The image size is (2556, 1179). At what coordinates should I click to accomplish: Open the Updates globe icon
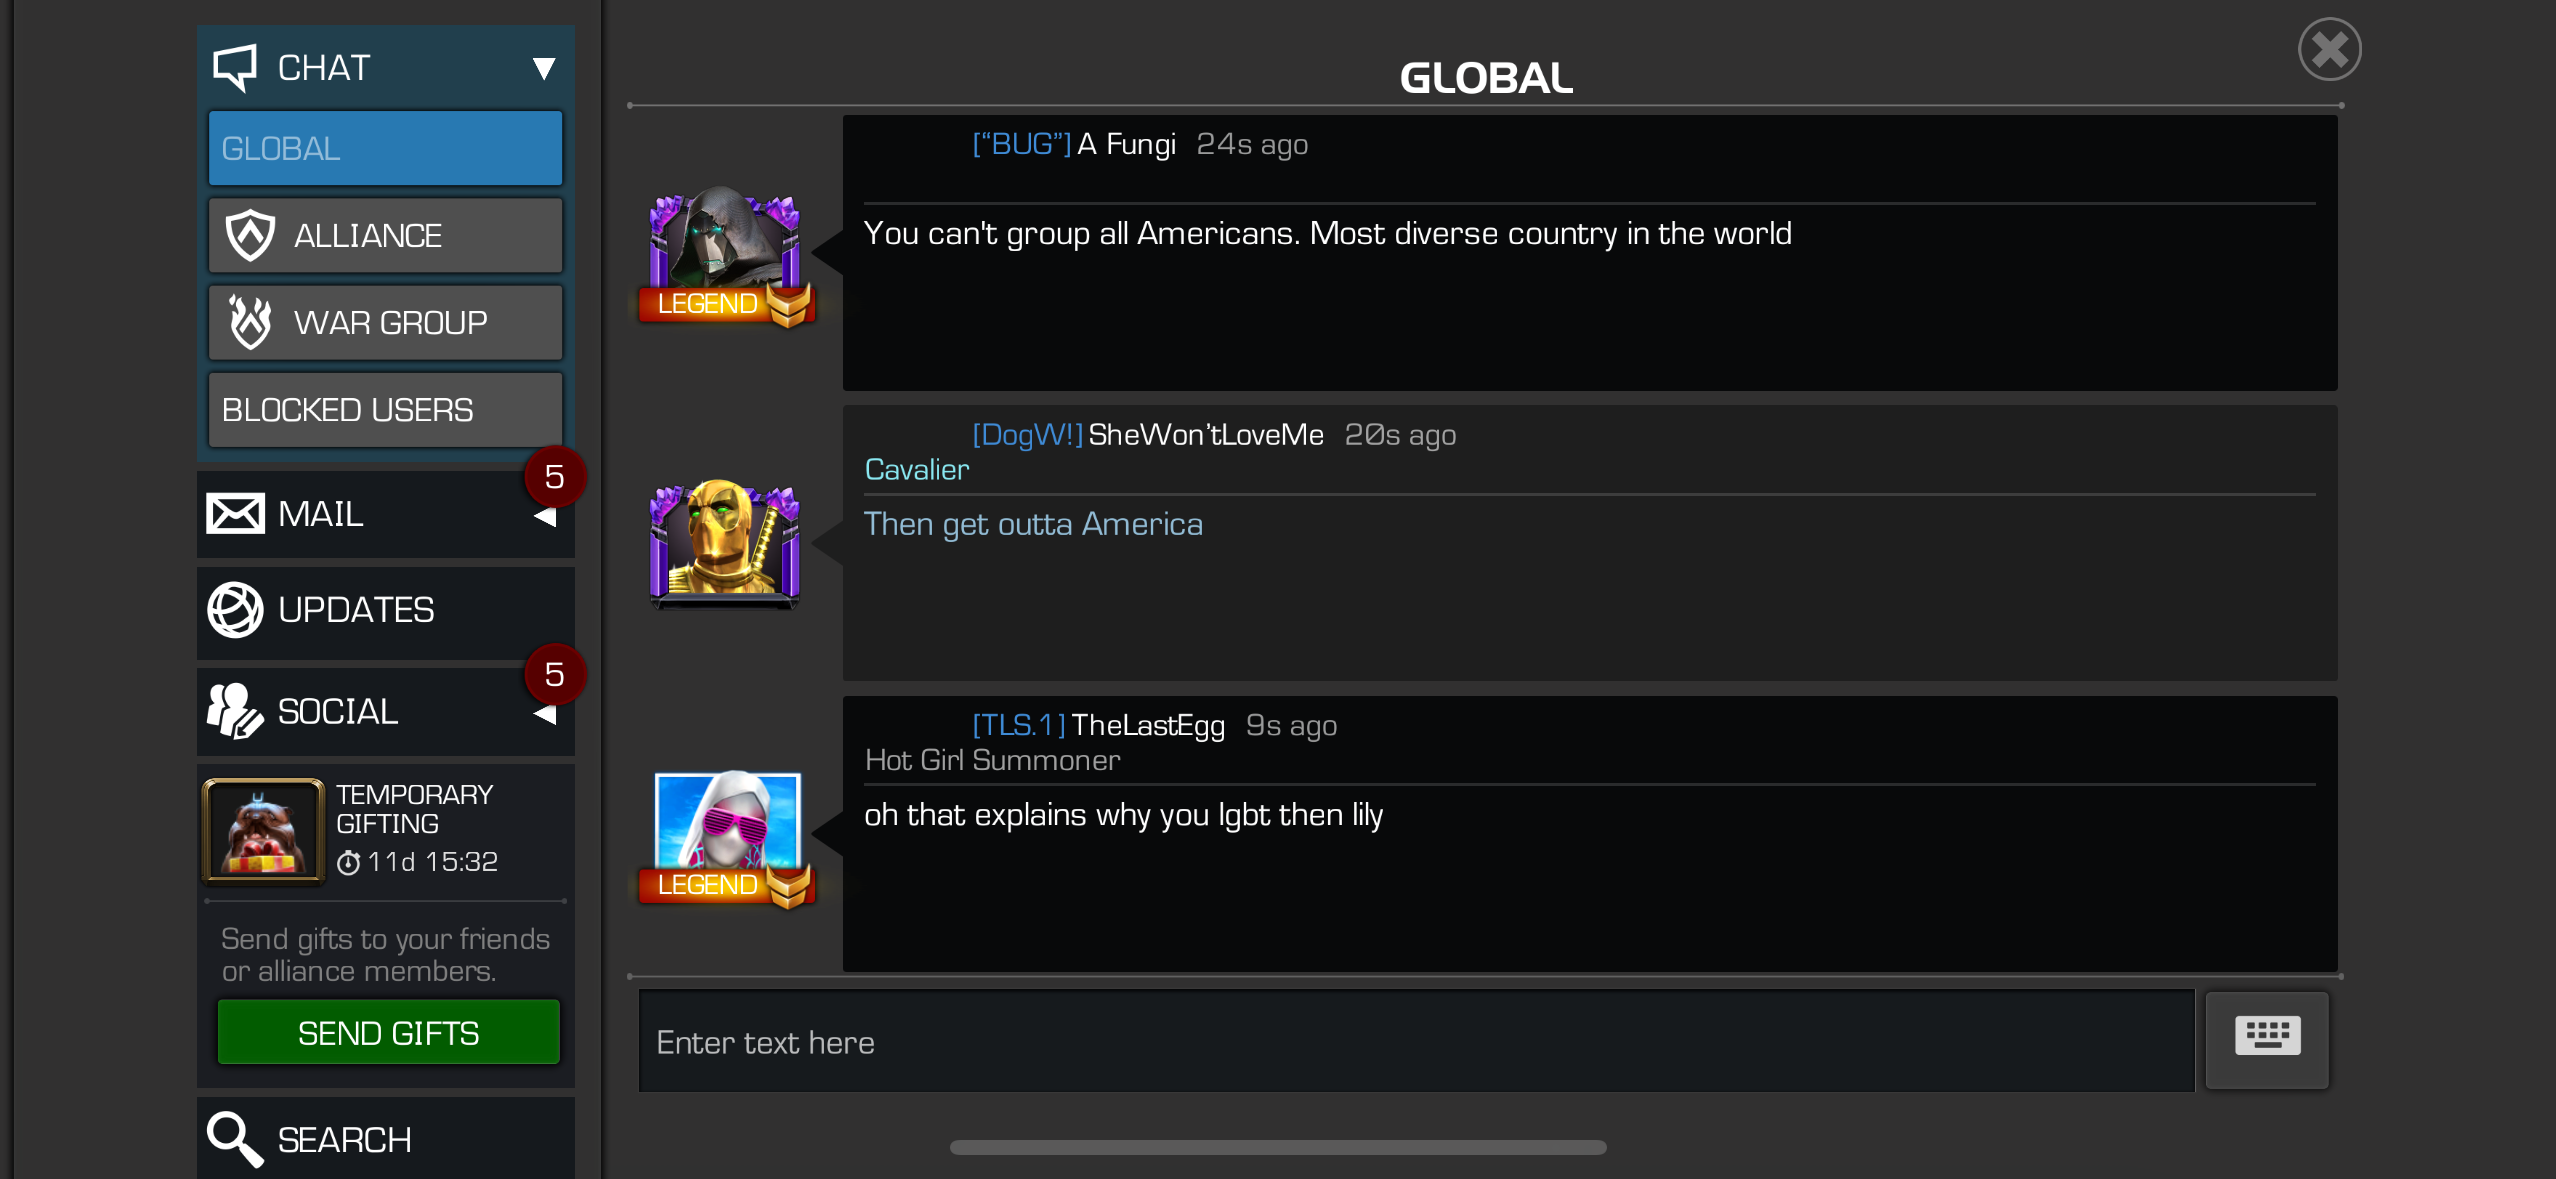coord(235,610)
